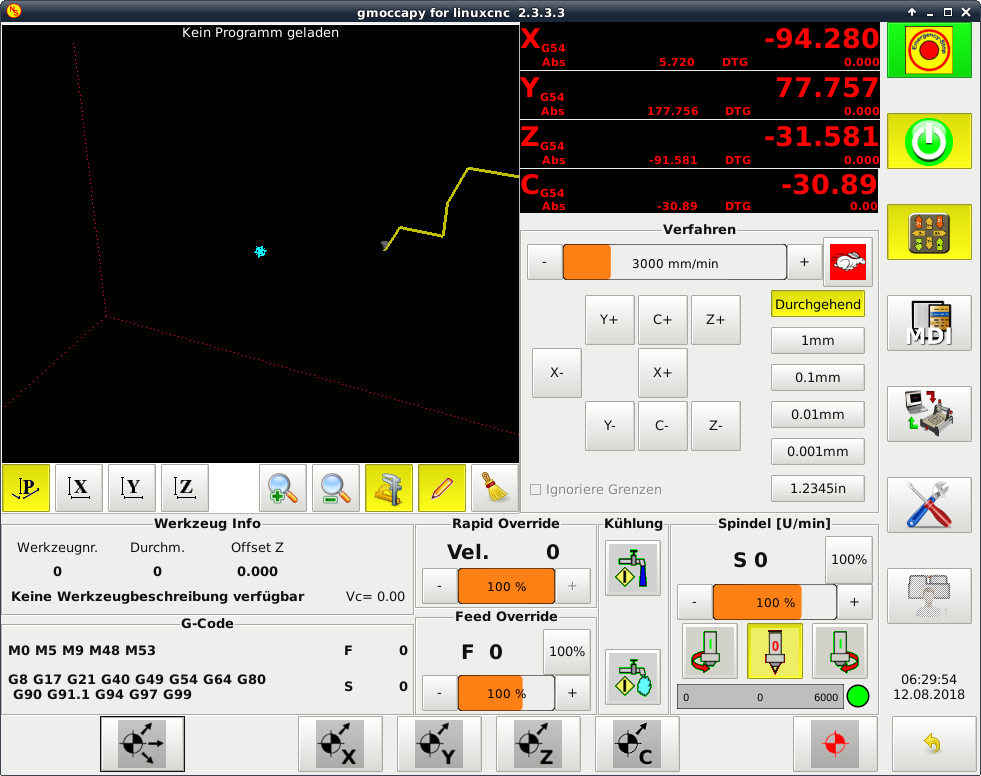Start spindle forward rotation

pos(840,651)
